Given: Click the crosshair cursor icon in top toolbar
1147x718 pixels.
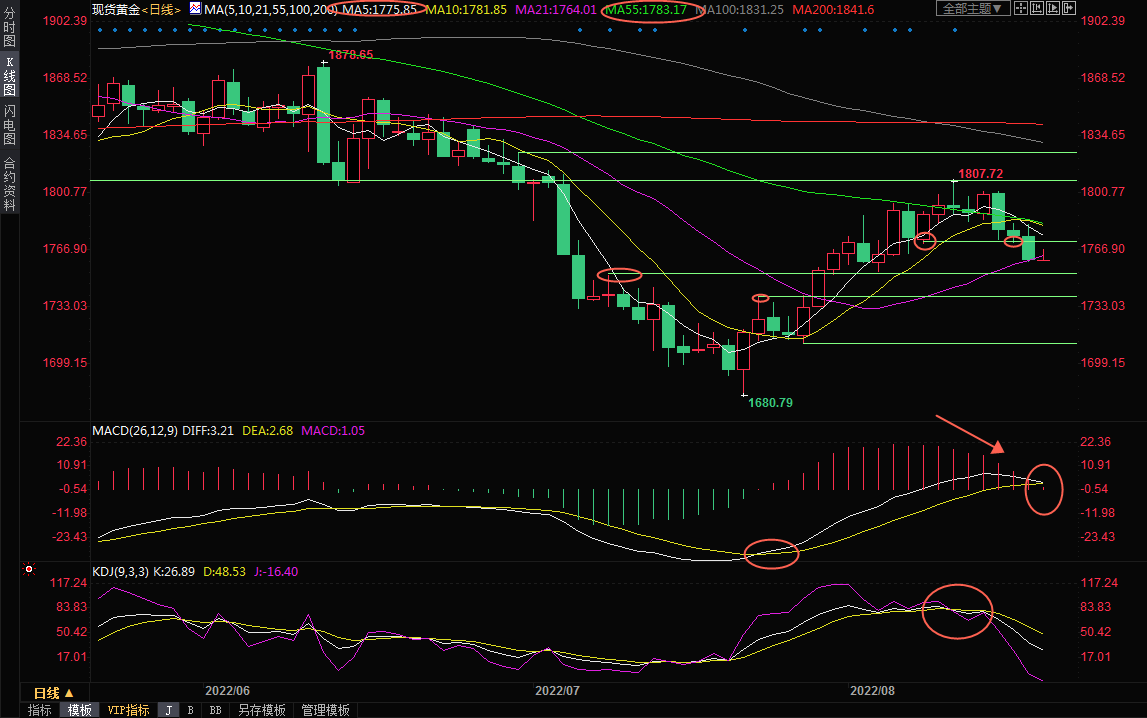Looking at the screenshot, I should pos(1021,8).
